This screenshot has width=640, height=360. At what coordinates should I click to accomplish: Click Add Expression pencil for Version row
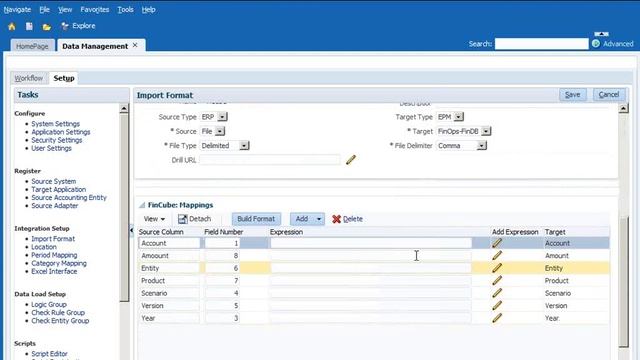[x=497, y=306]
